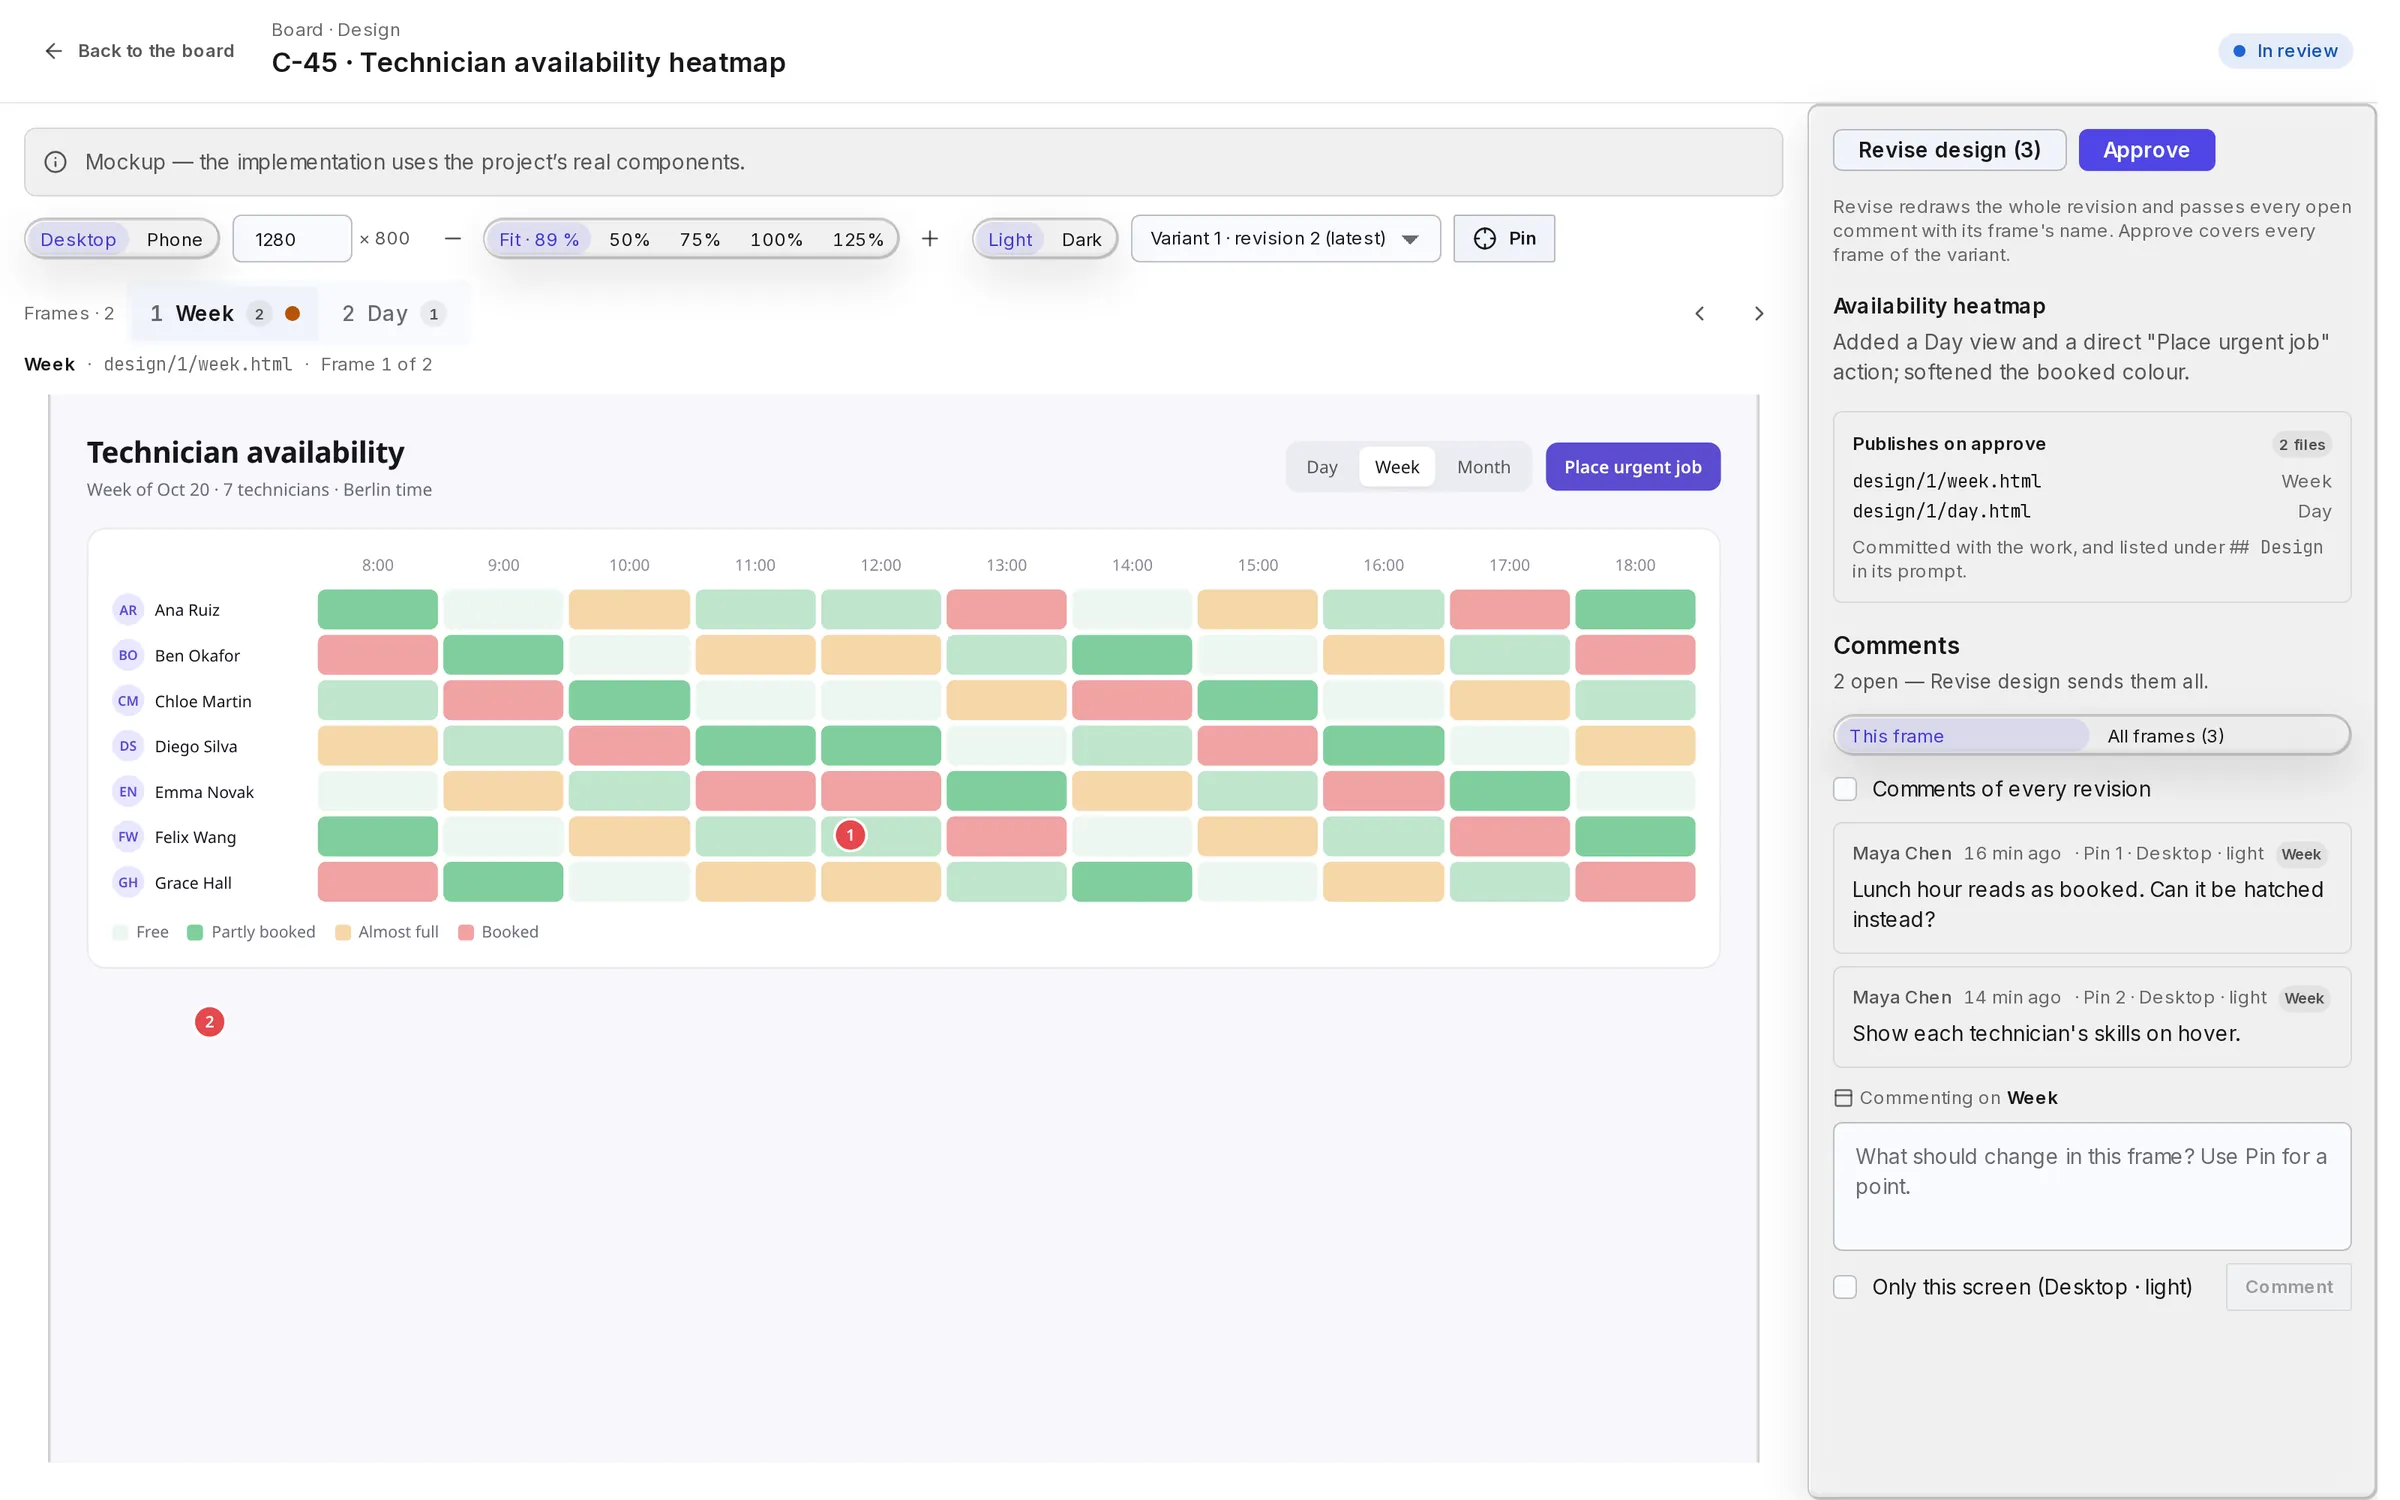
Task: Click the CM avatar for Chloe Martin
Action: pyautogui.click(x=128, y=701)
